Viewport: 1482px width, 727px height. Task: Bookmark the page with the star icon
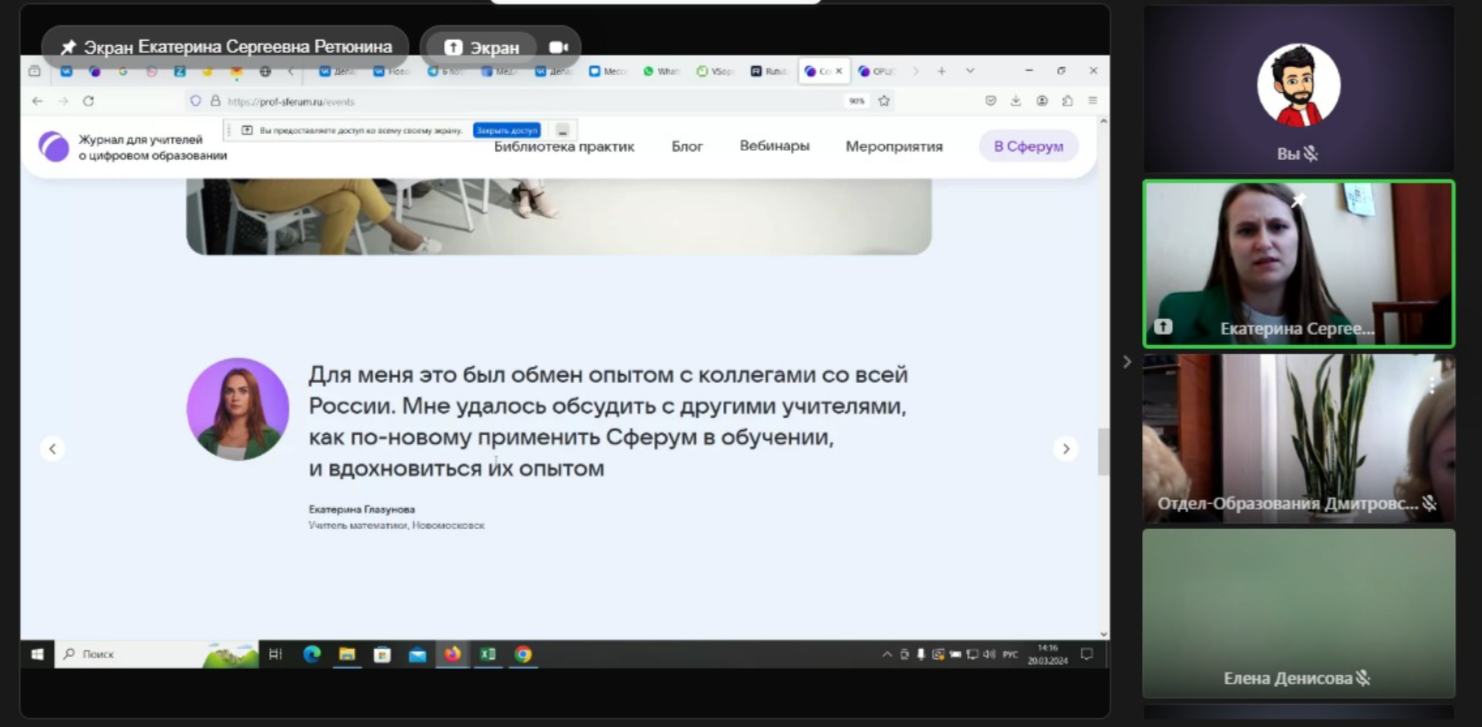884,101
